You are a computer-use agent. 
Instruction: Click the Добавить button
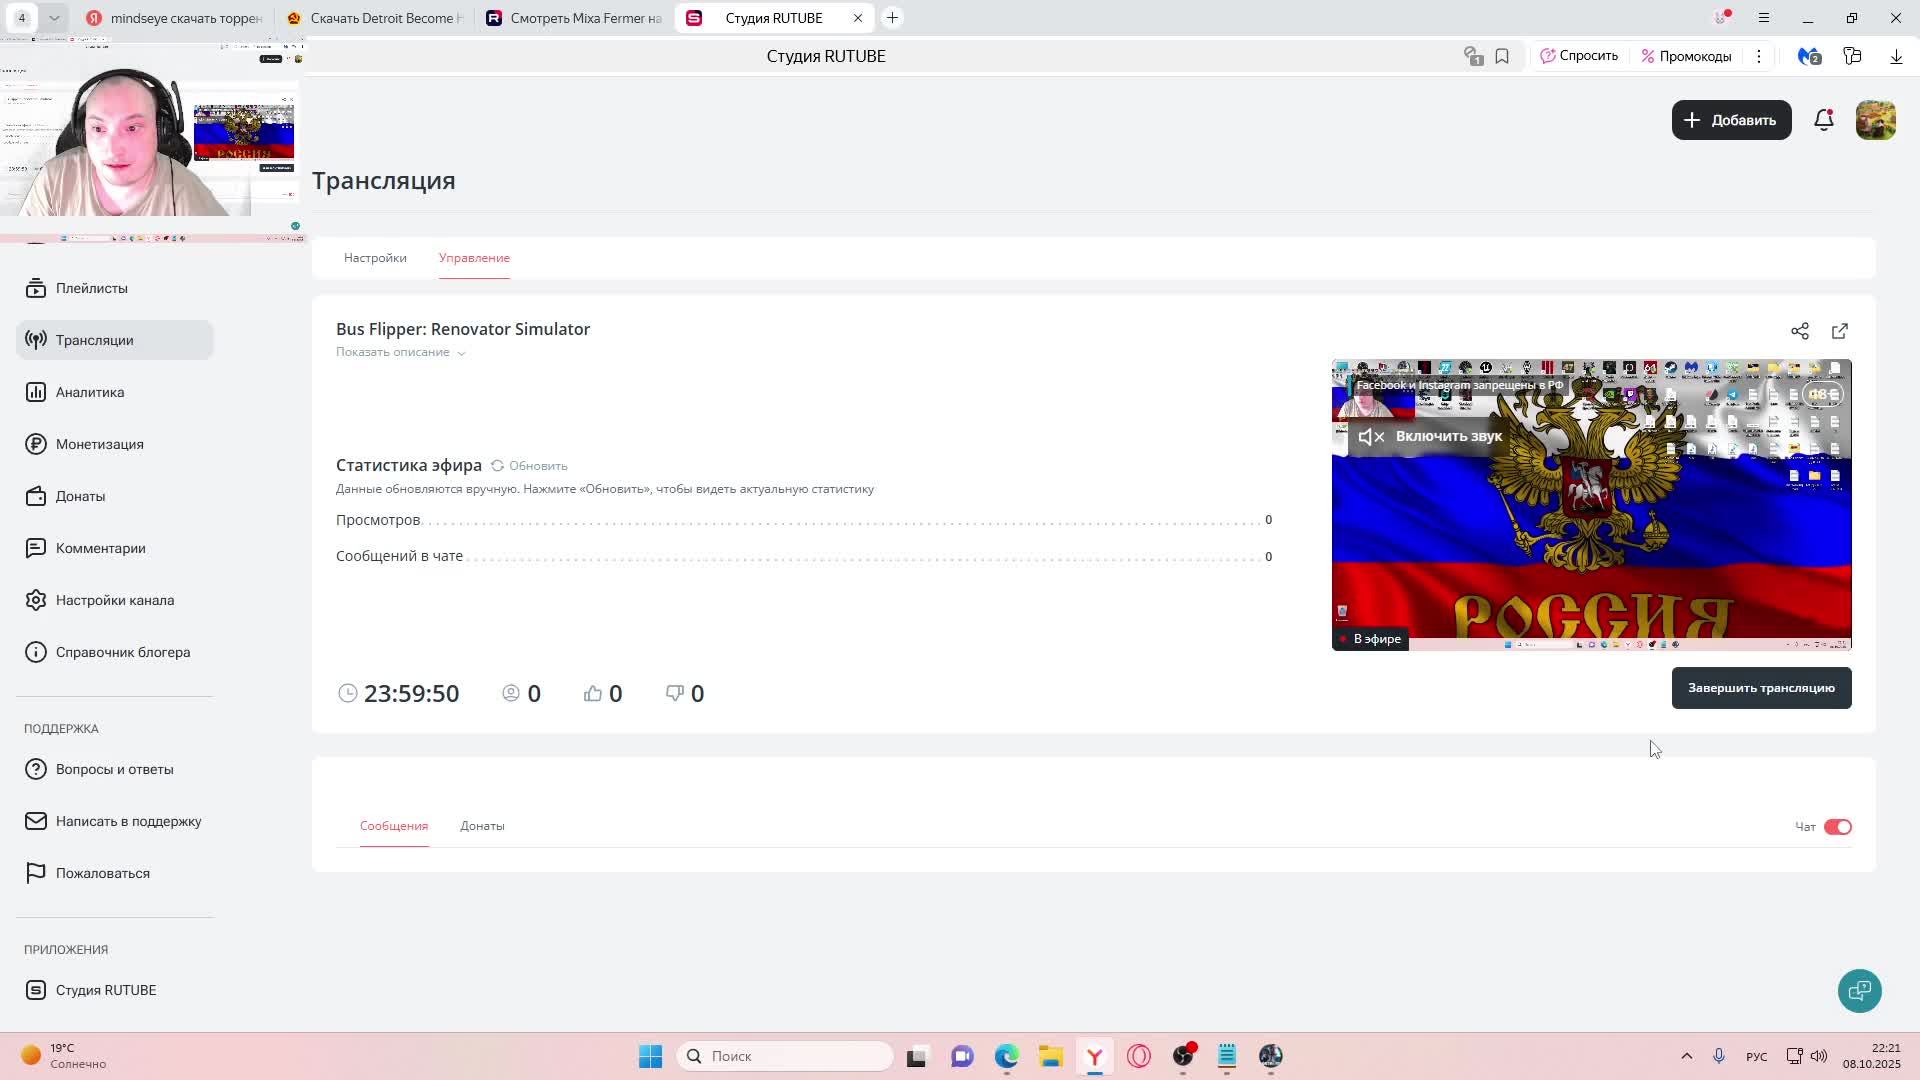pos(1731,120)
